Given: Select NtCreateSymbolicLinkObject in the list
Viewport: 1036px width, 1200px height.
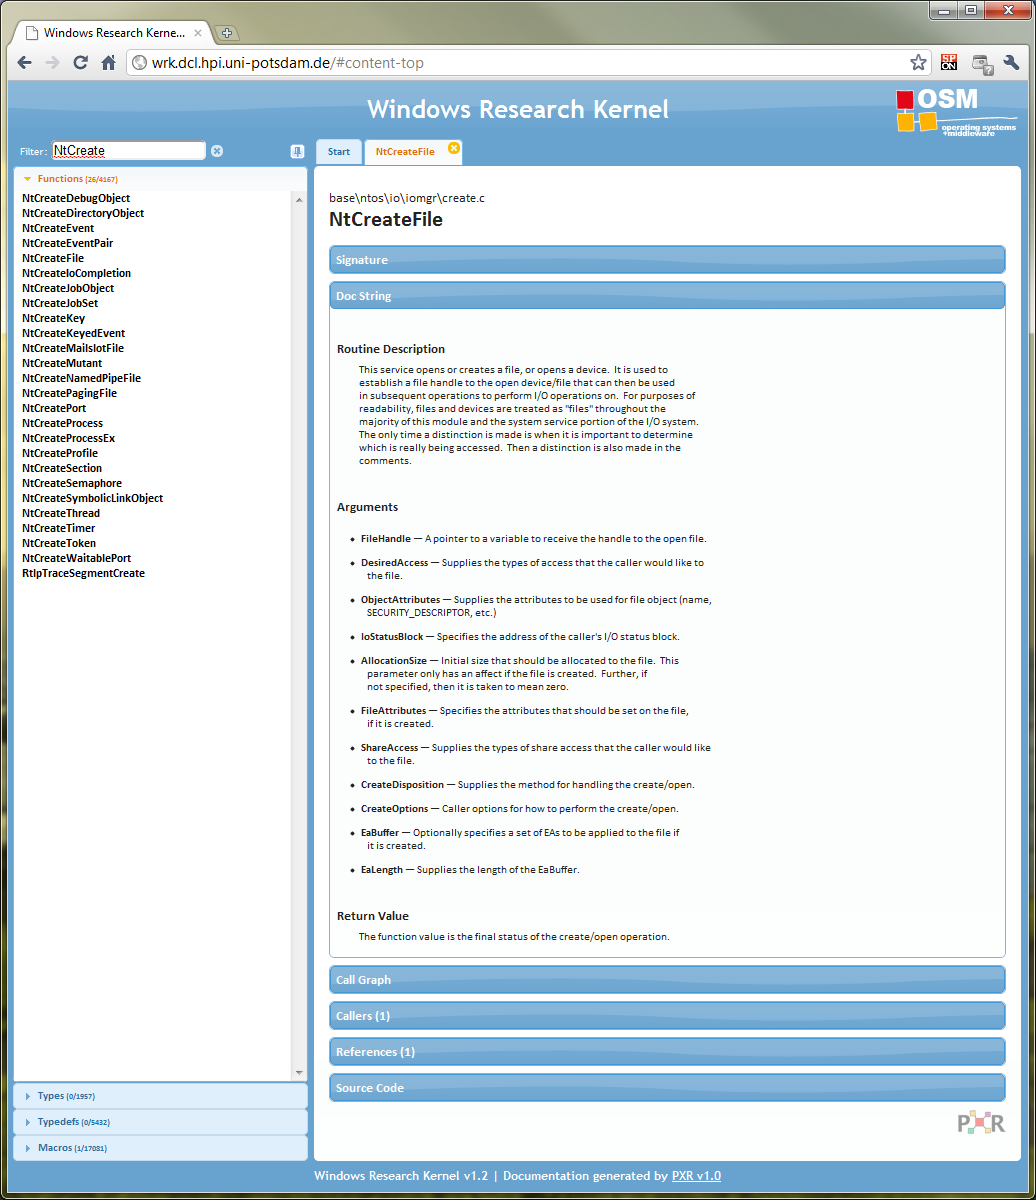Looking at the screenshot, I should 92,498.
